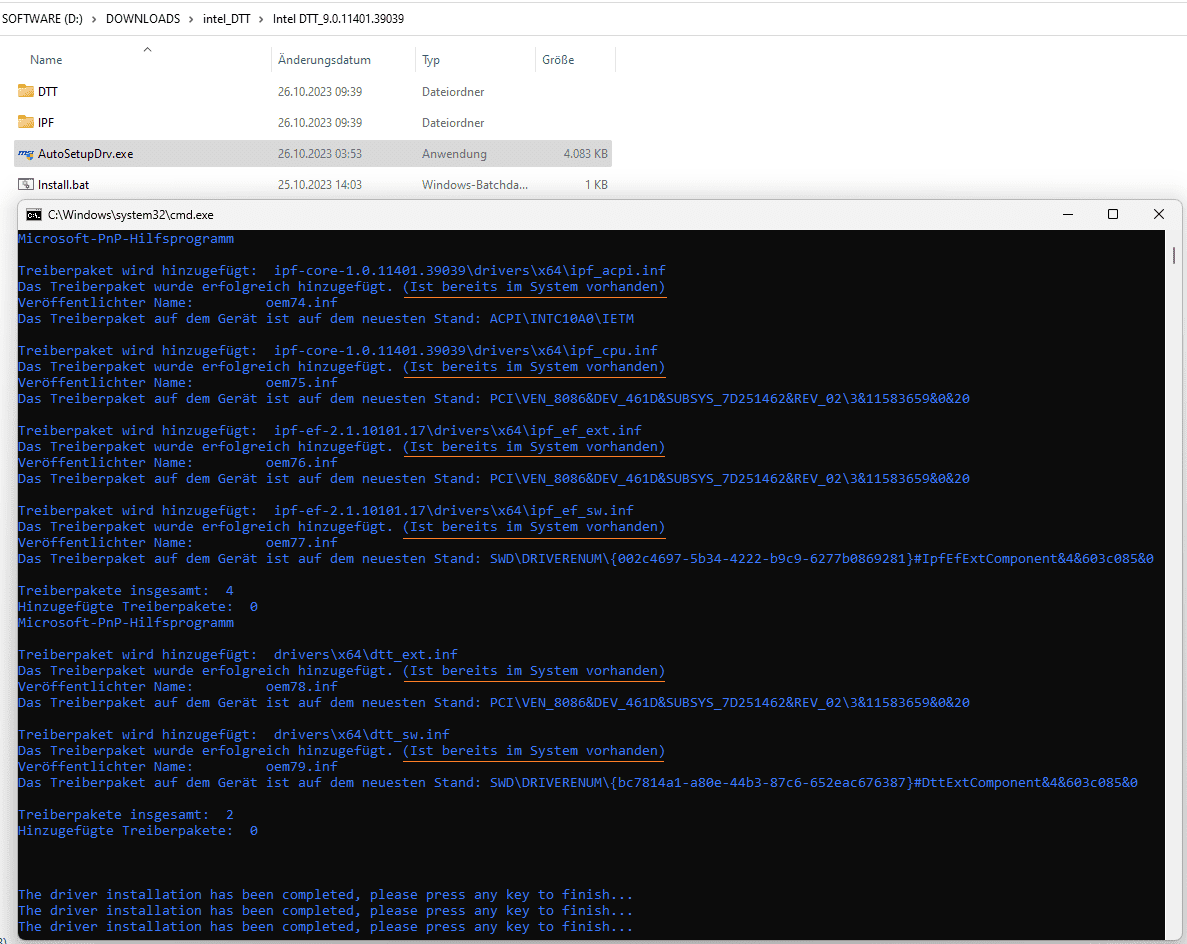Click the 4.083 KB size value
The height and width of the screenshot is (944, 1187).
585,154
